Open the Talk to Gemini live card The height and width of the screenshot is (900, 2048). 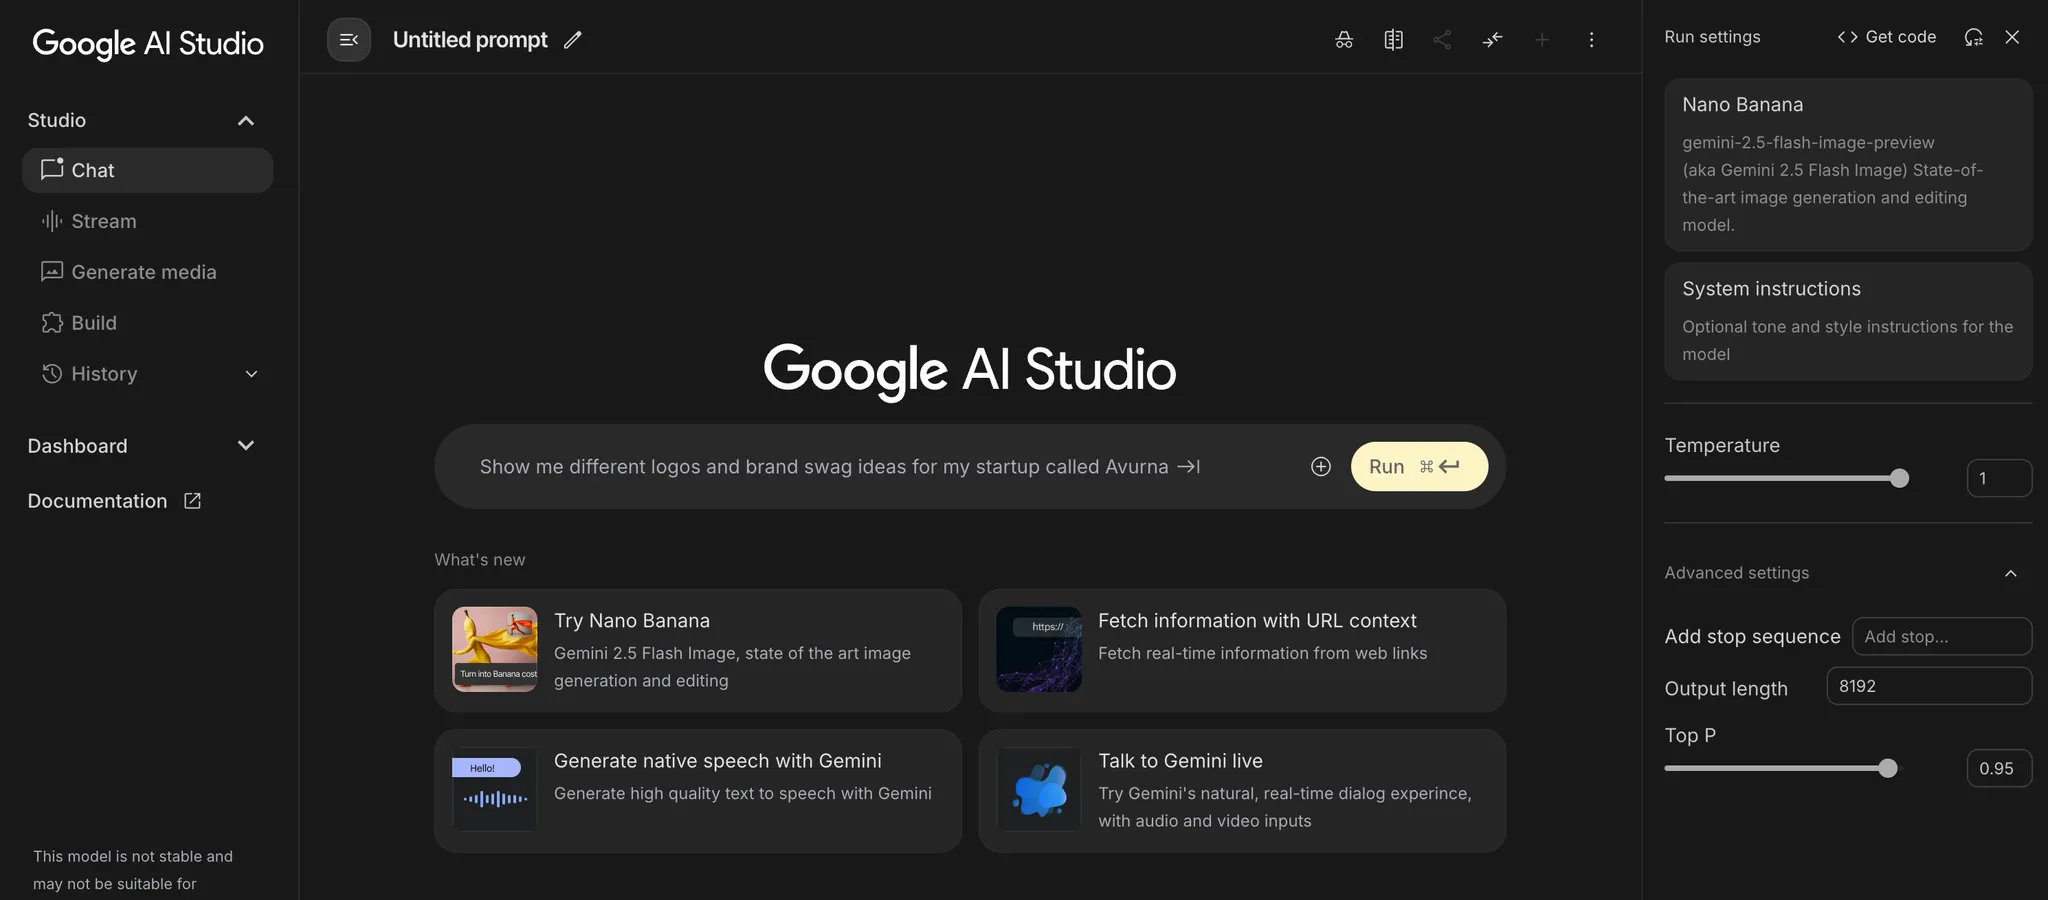click(1242, 791)
